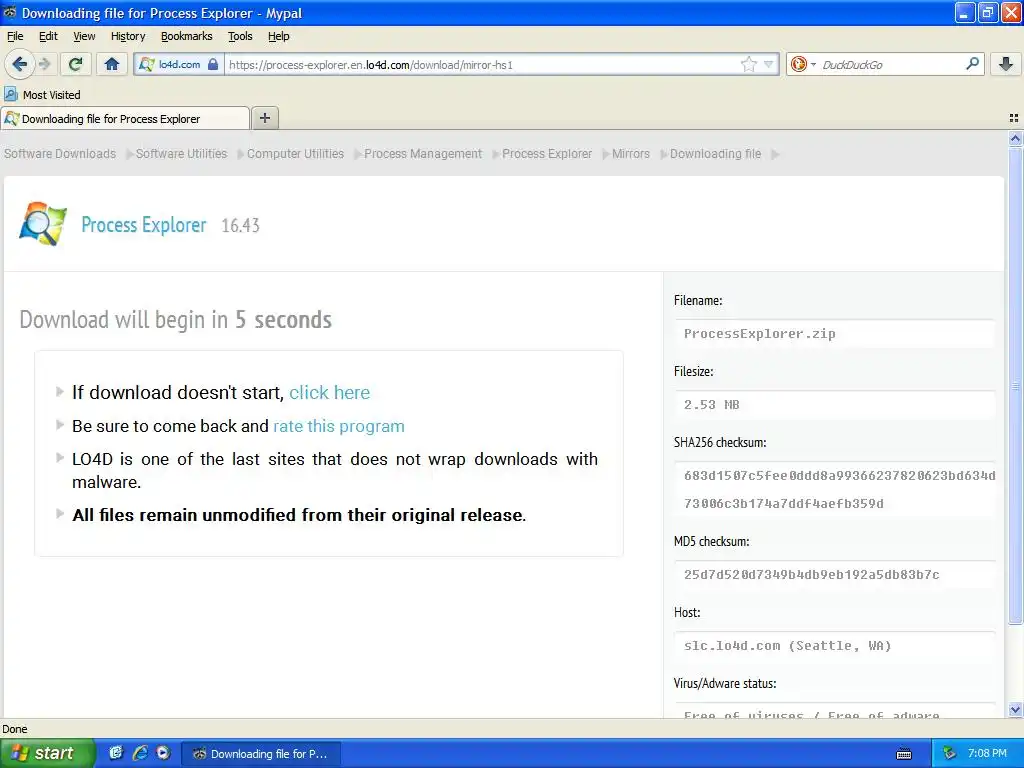
Task: Launch Windows Media Player from Quick Launch
Action: (x=163, y=753)
